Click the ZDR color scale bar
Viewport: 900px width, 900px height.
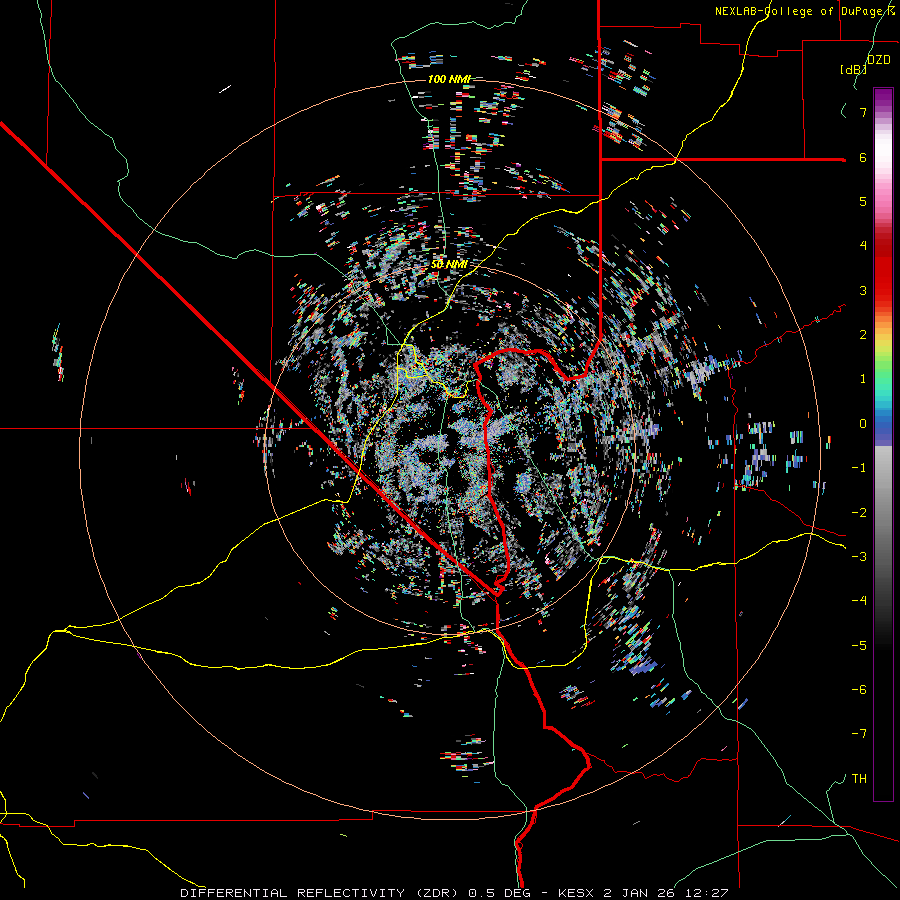883,444
